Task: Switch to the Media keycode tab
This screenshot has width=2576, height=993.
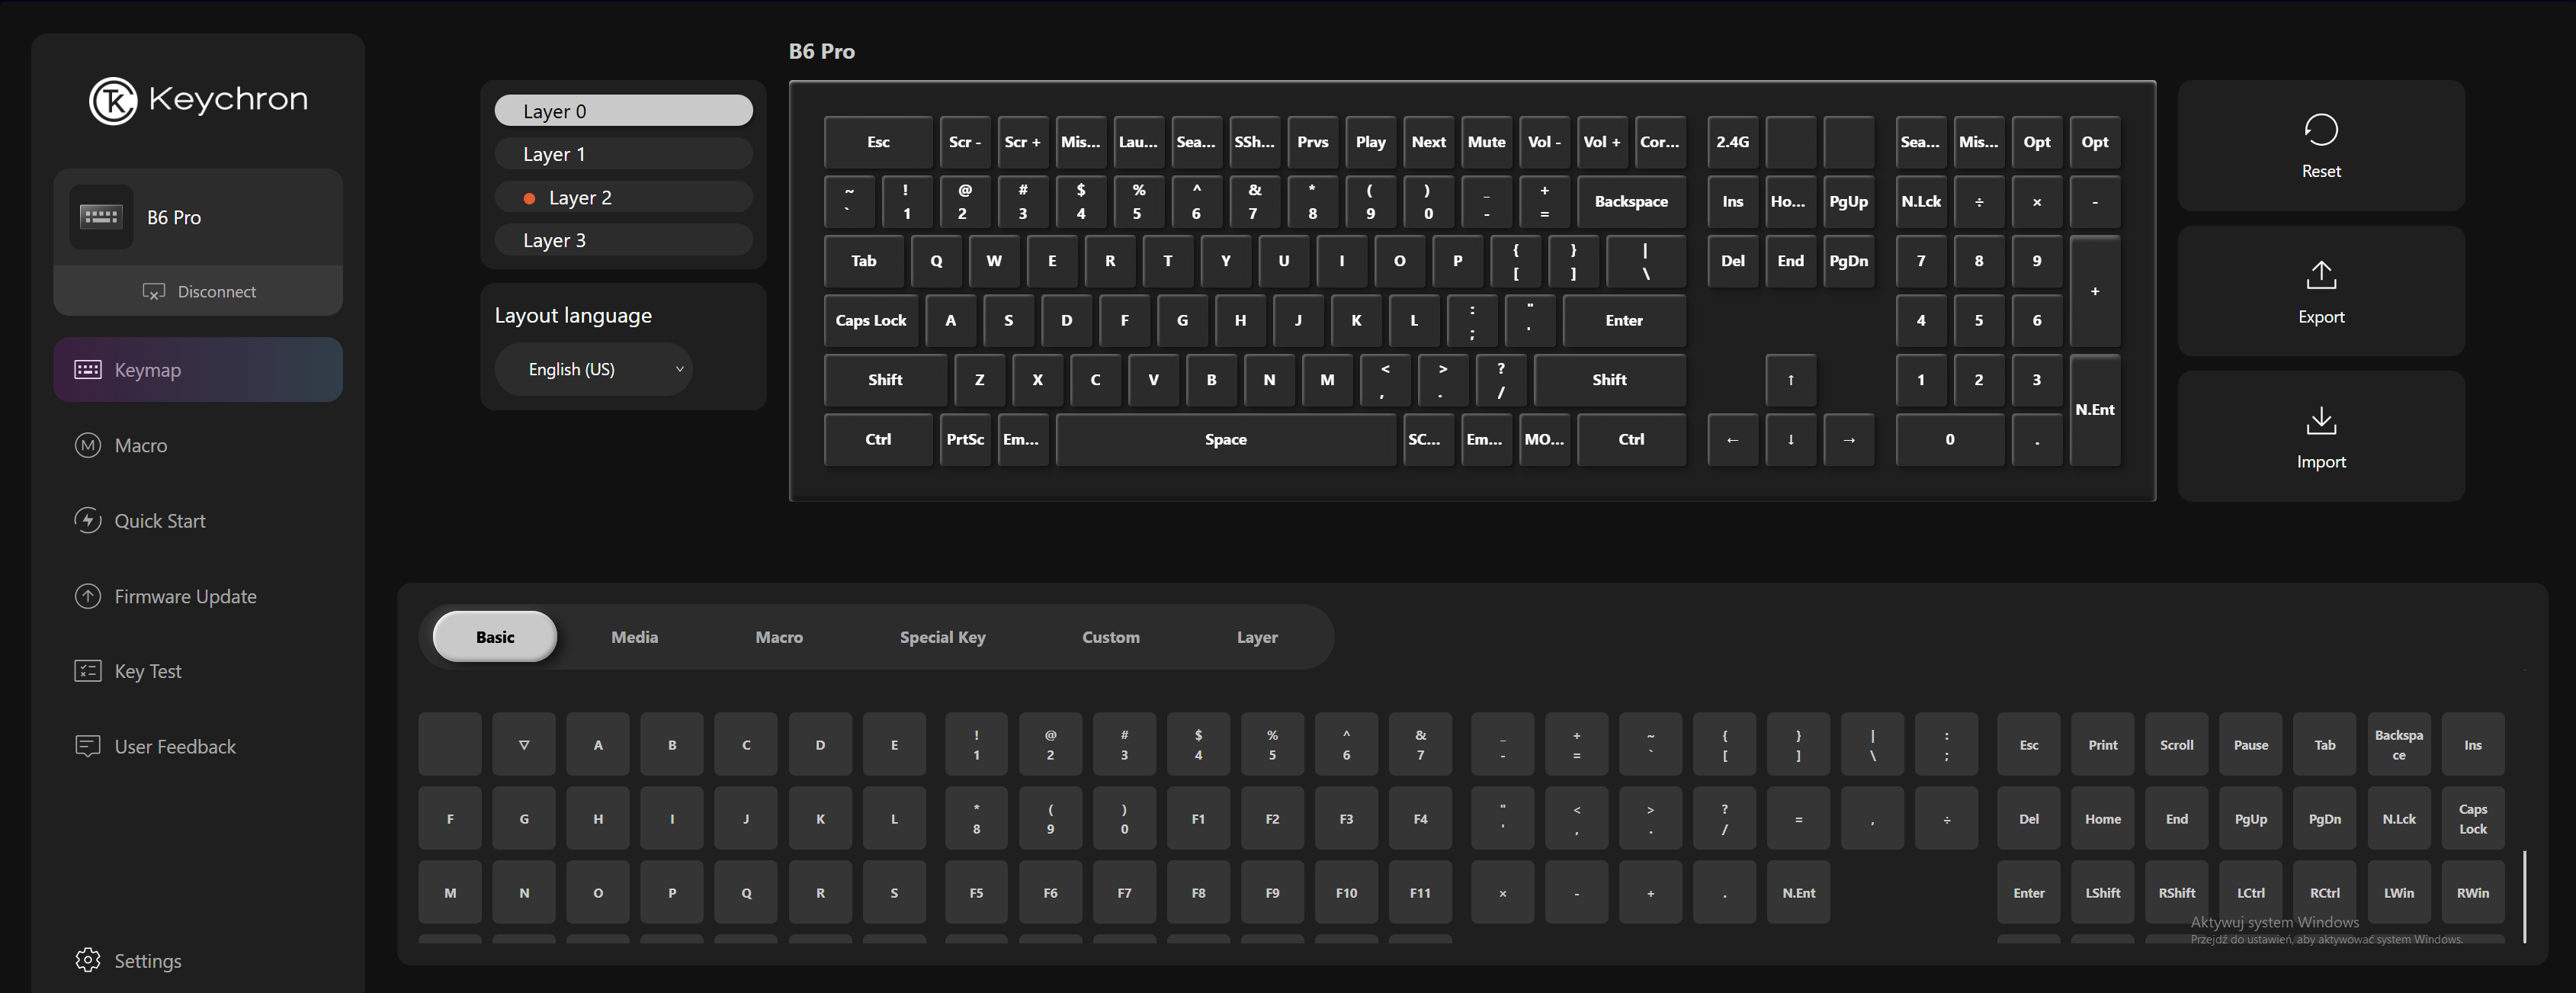Action: [x=634, y=637]
